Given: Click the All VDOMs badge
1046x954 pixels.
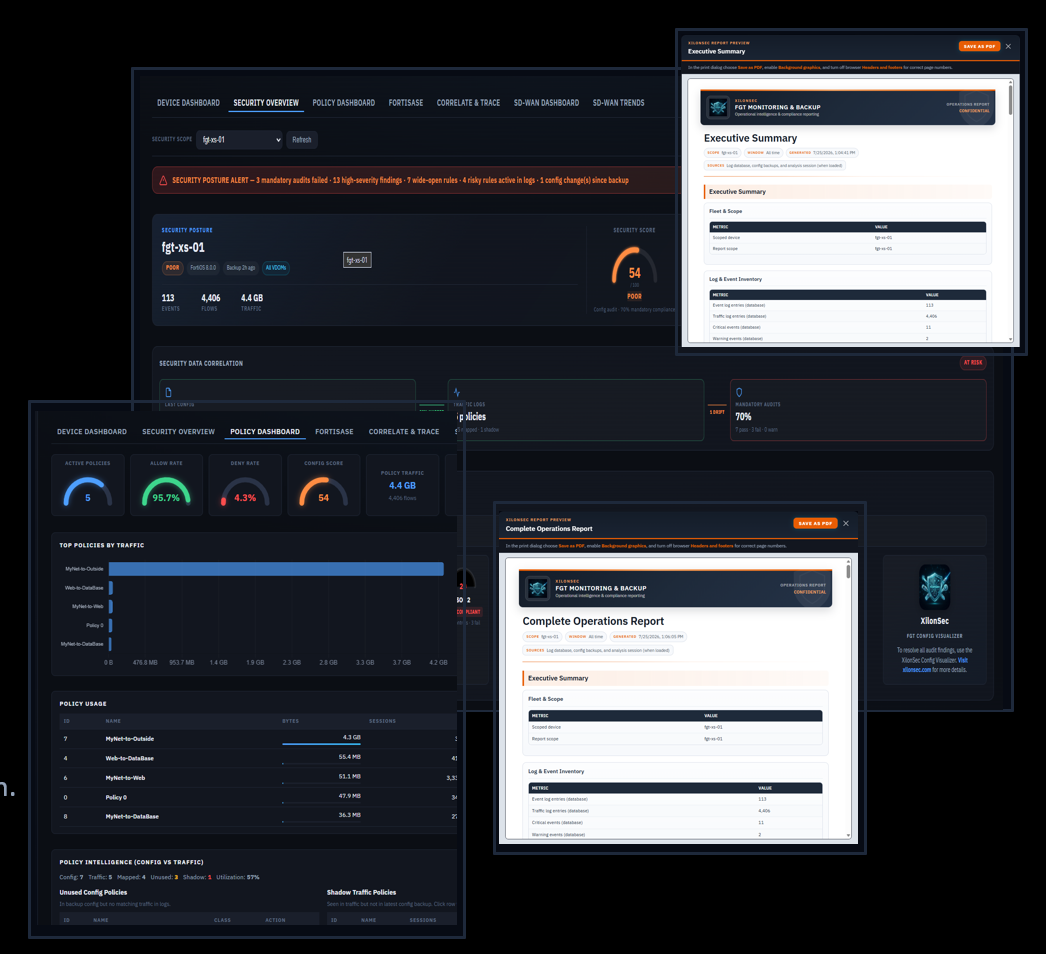Looking at the screenshot, I should coord(276,268).
